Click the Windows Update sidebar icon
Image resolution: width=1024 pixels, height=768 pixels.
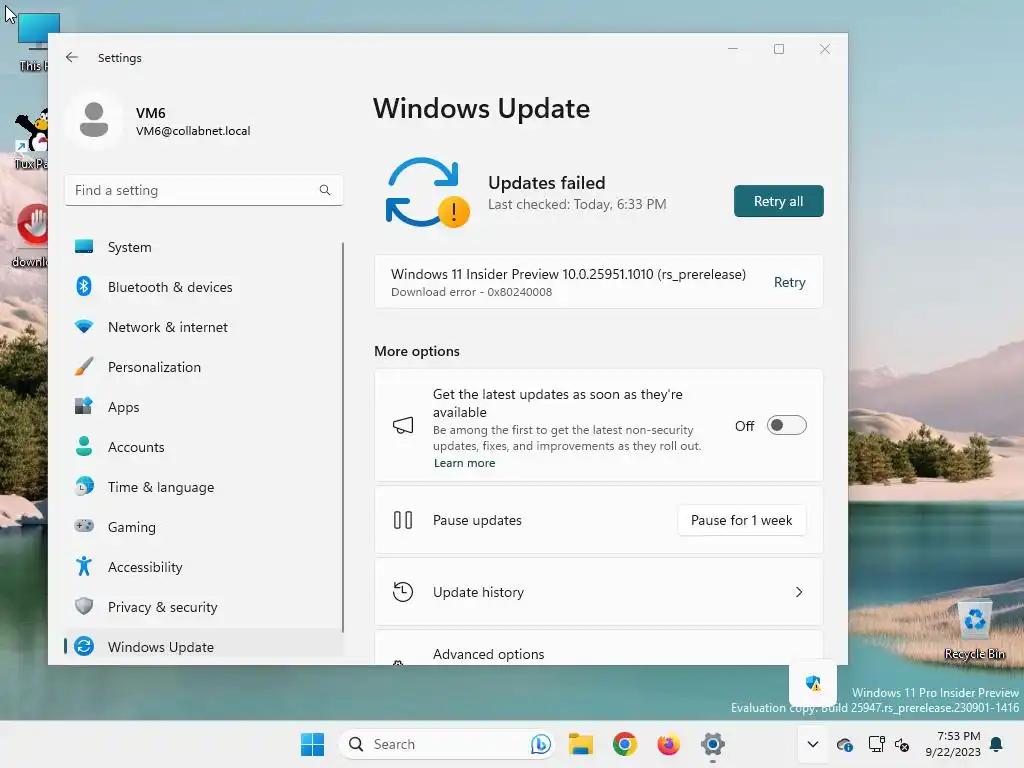[84, 647]
